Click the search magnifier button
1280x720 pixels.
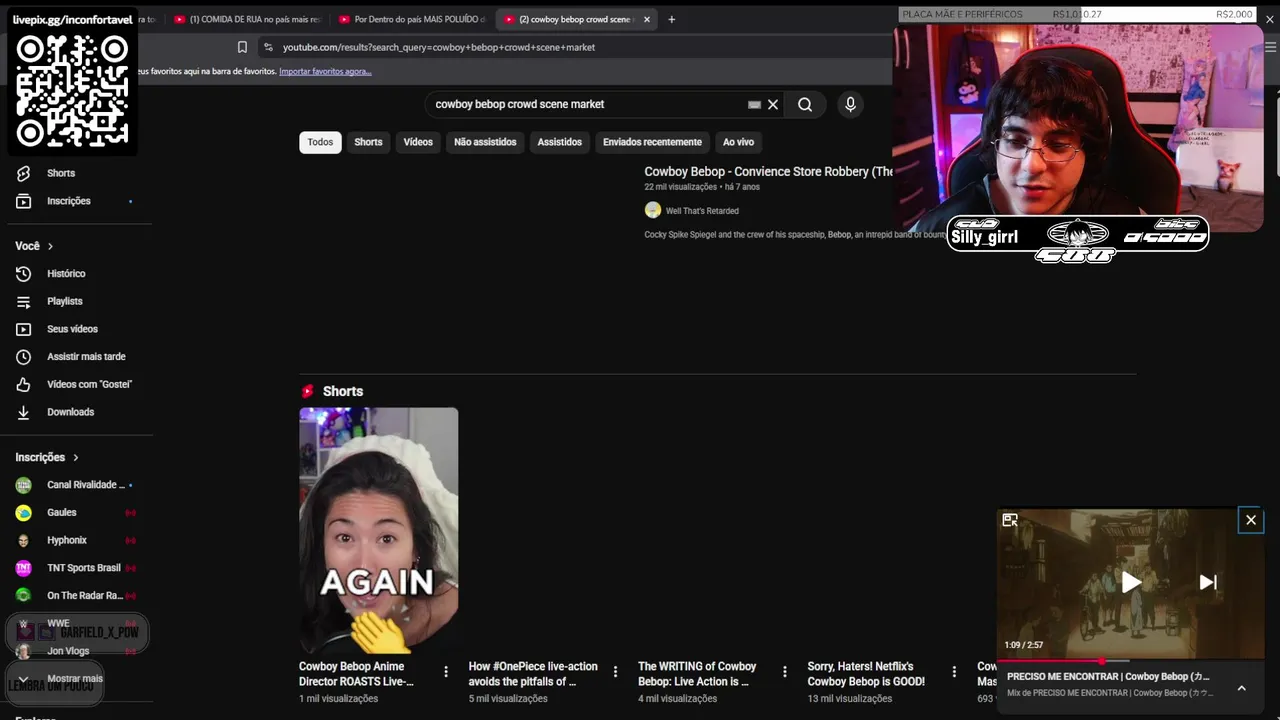[805, 104]
